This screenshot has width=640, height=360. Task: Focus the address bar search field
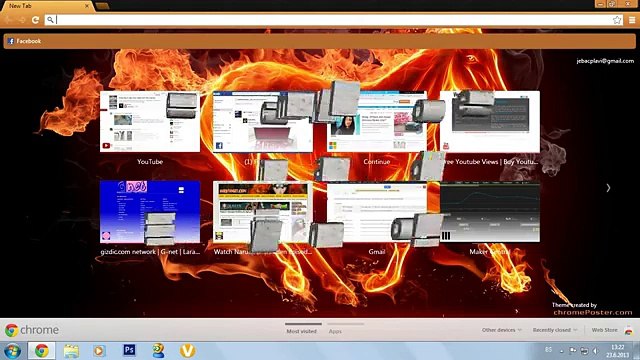(333, 20)
